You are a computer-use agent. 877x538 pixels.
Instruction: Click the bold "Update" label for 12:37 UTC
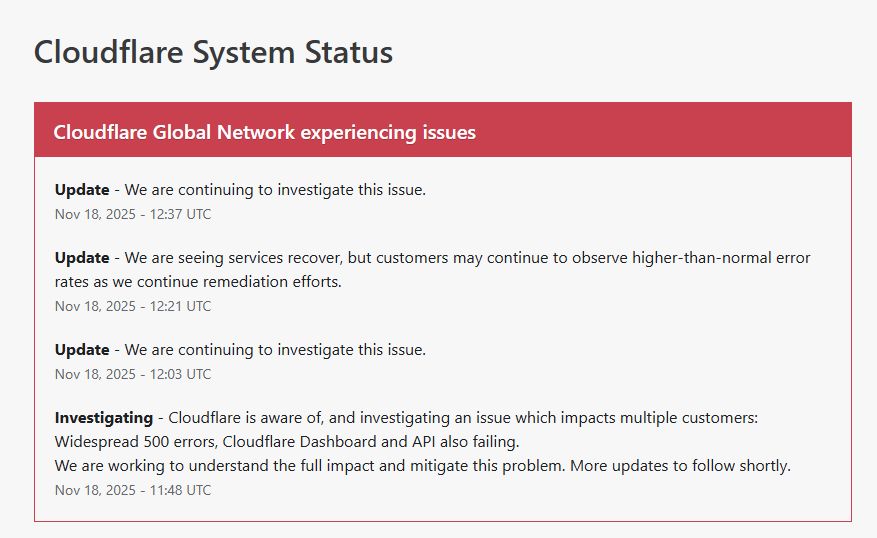point(82,190)
